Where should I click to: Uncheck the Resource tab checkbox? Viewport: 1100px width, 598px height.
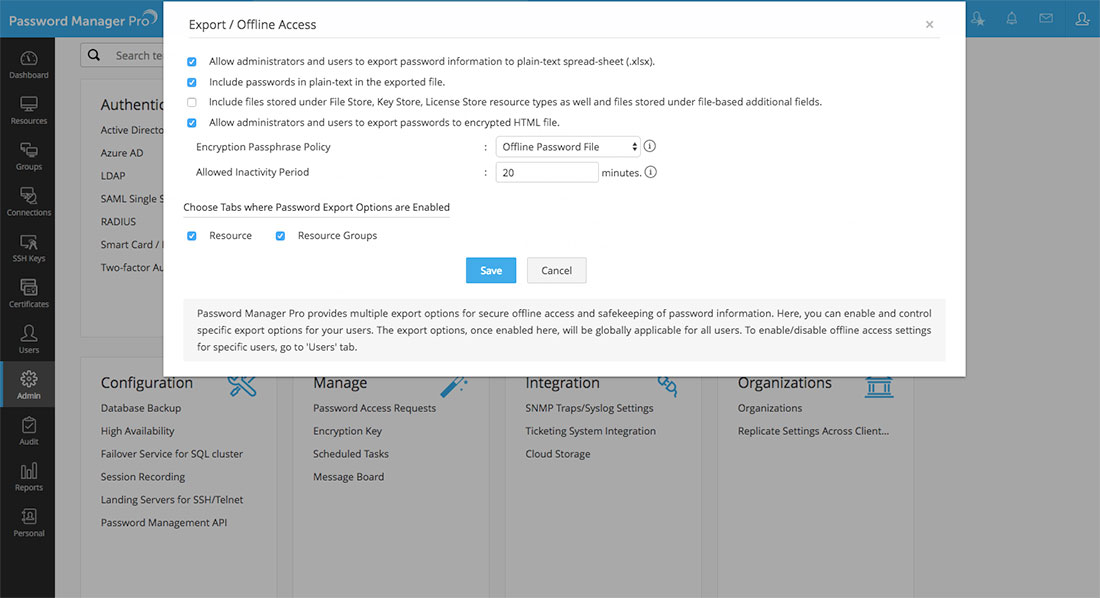tap(192, 236)
